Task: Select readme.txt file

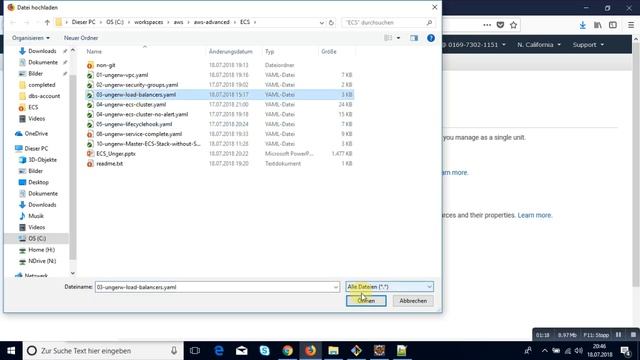Action: tap(109, 163)
